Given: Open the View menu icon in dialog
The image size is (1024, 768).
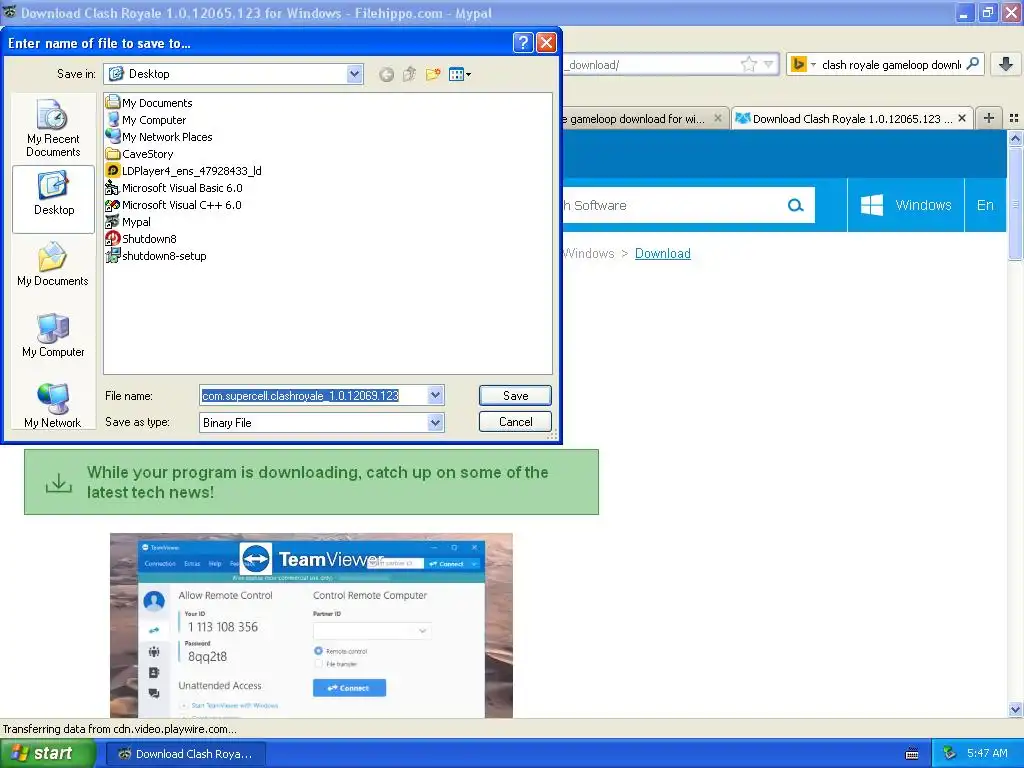Looking at the screenshot, I should 456,74.
